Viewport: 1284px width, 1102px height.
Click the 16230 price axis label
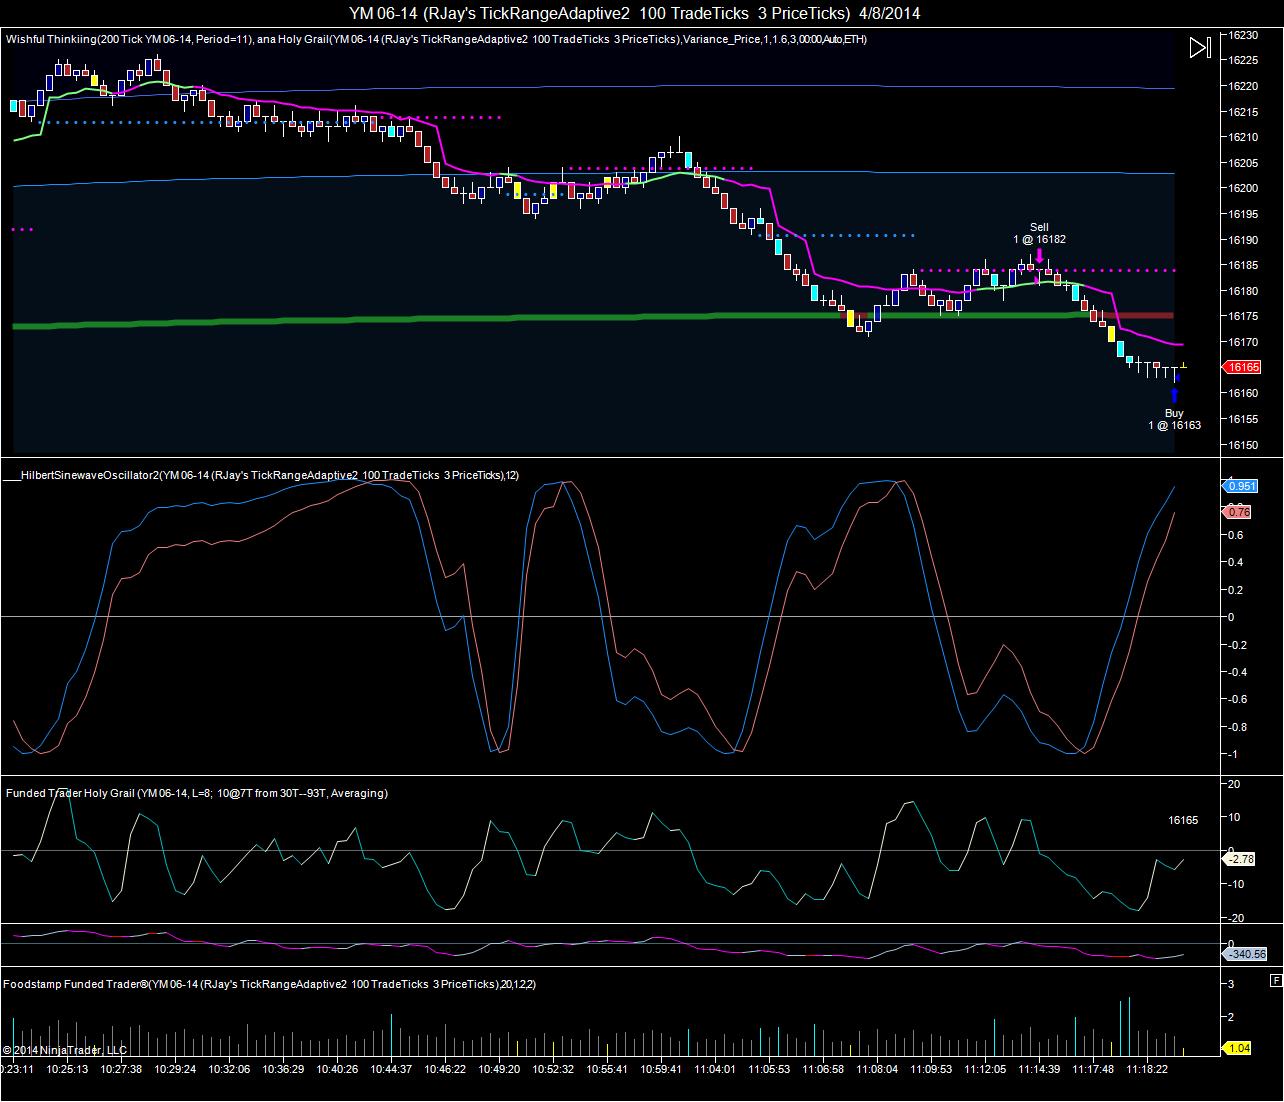coord(1243,34)
